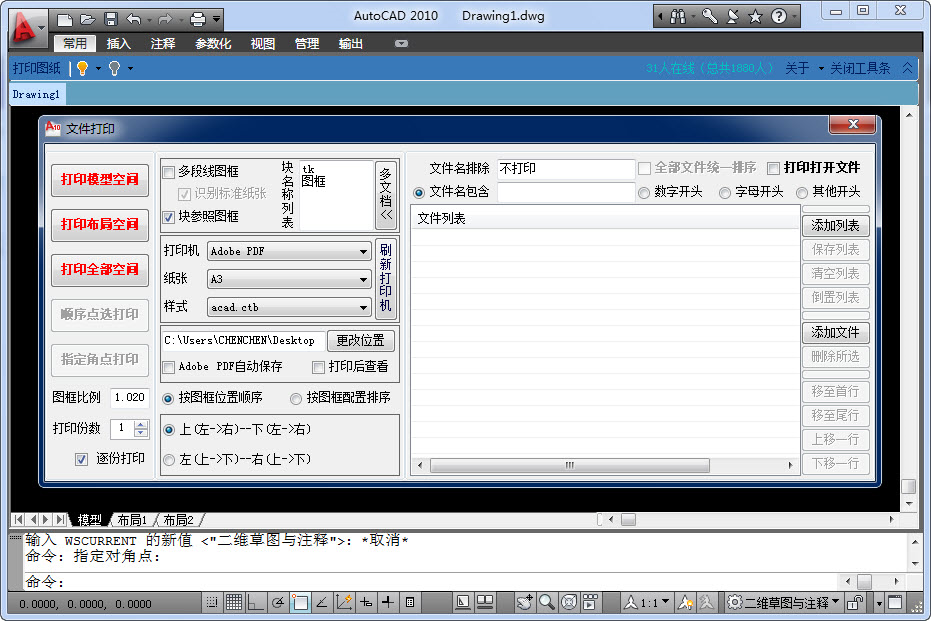Open the 关于 dropdown arrow

coord(821,68)
